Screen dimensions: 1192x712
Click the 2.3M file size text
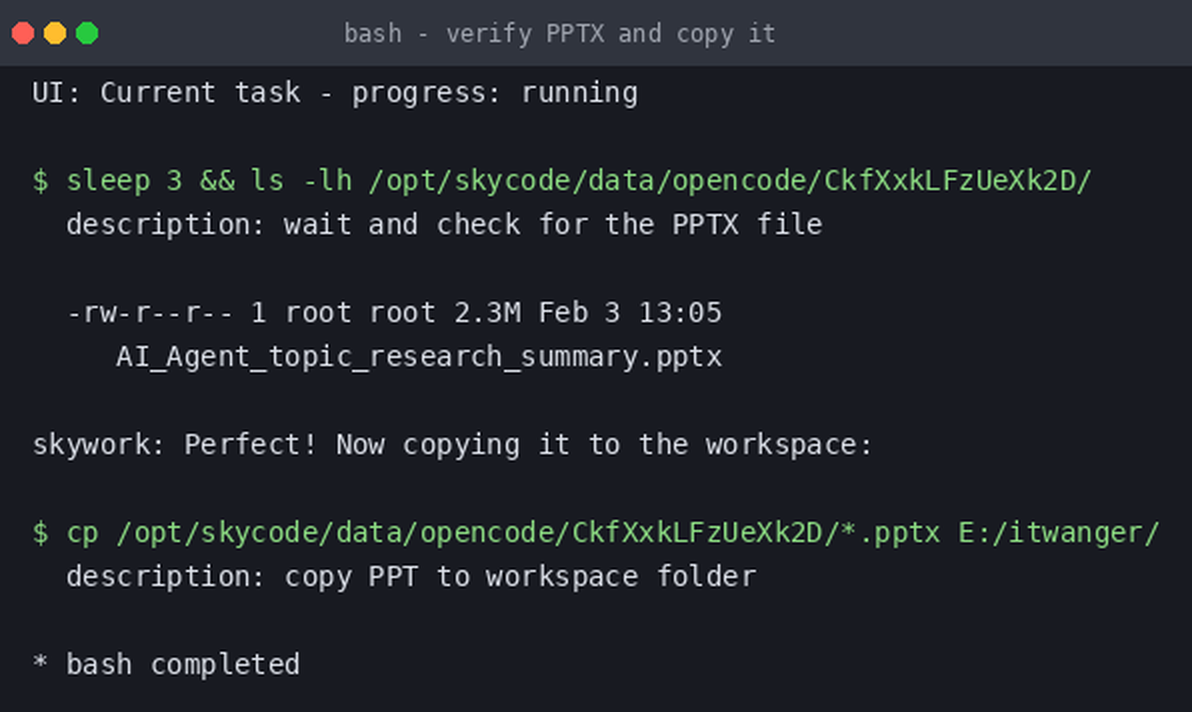click(487, 313)
